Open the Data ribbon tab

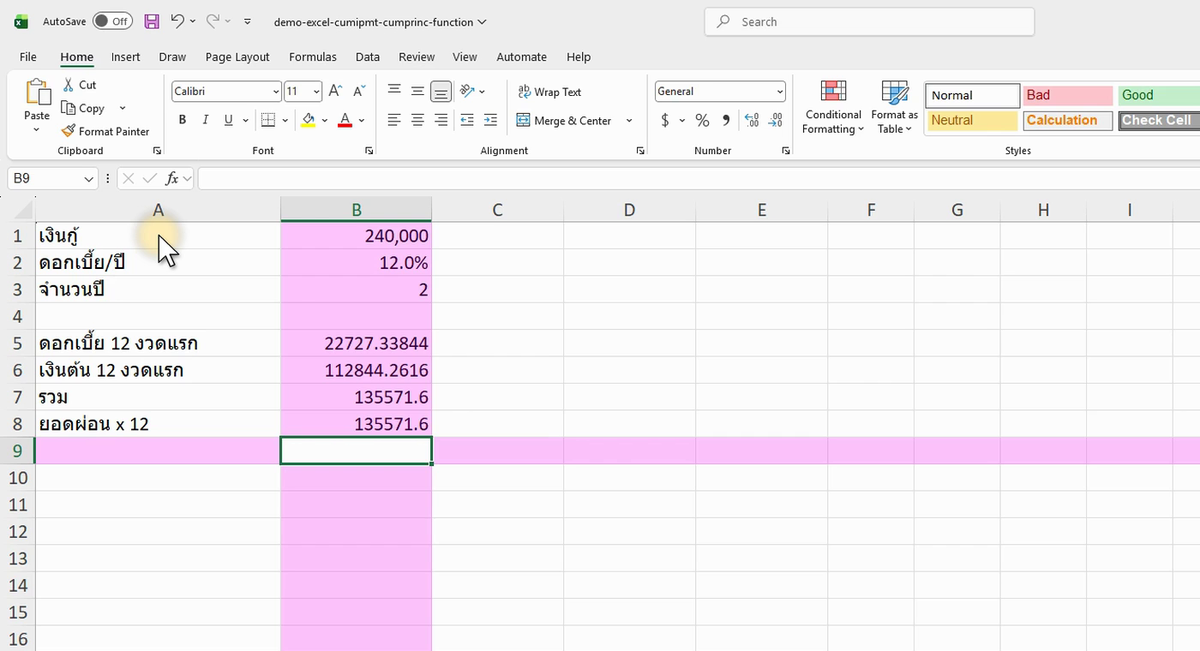click(367, 57)
